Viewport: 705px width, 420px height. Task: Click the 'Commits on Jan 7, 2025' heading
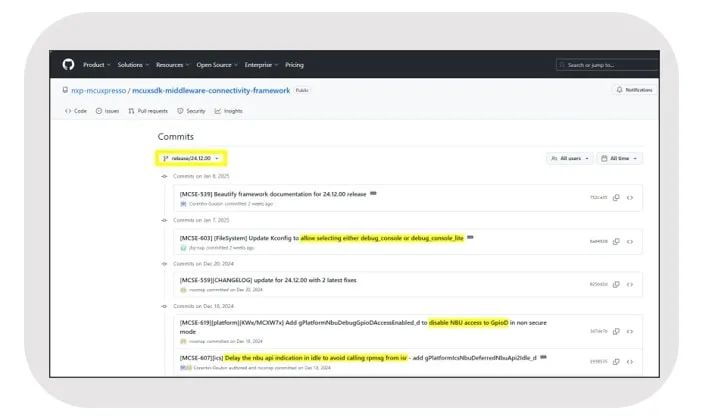point(201,220)
